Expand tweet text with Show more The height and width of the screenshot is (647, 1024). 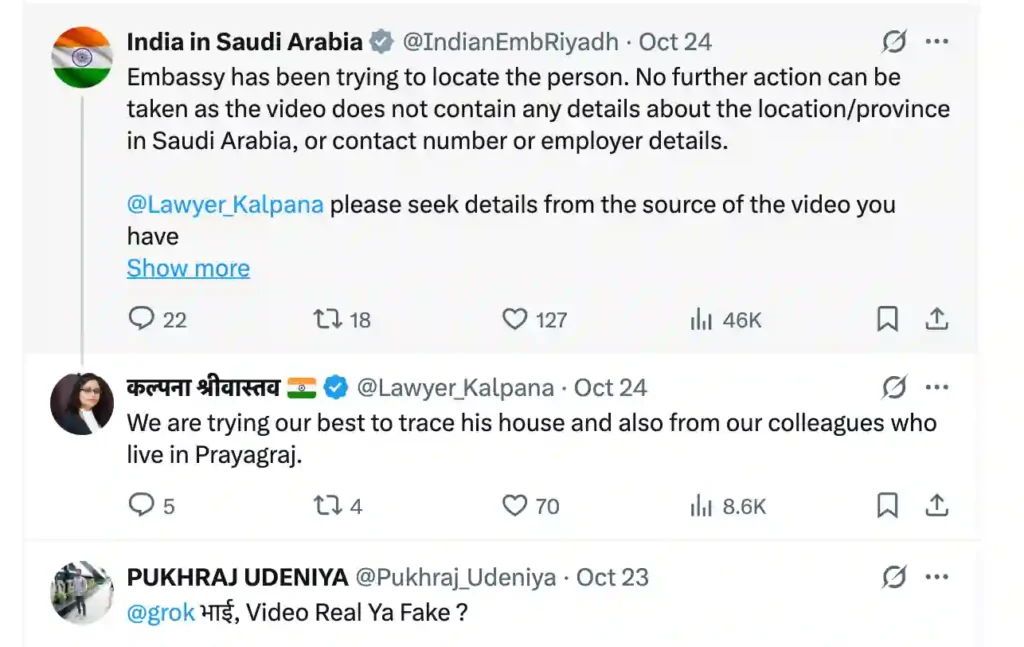(x=188, y=268)
